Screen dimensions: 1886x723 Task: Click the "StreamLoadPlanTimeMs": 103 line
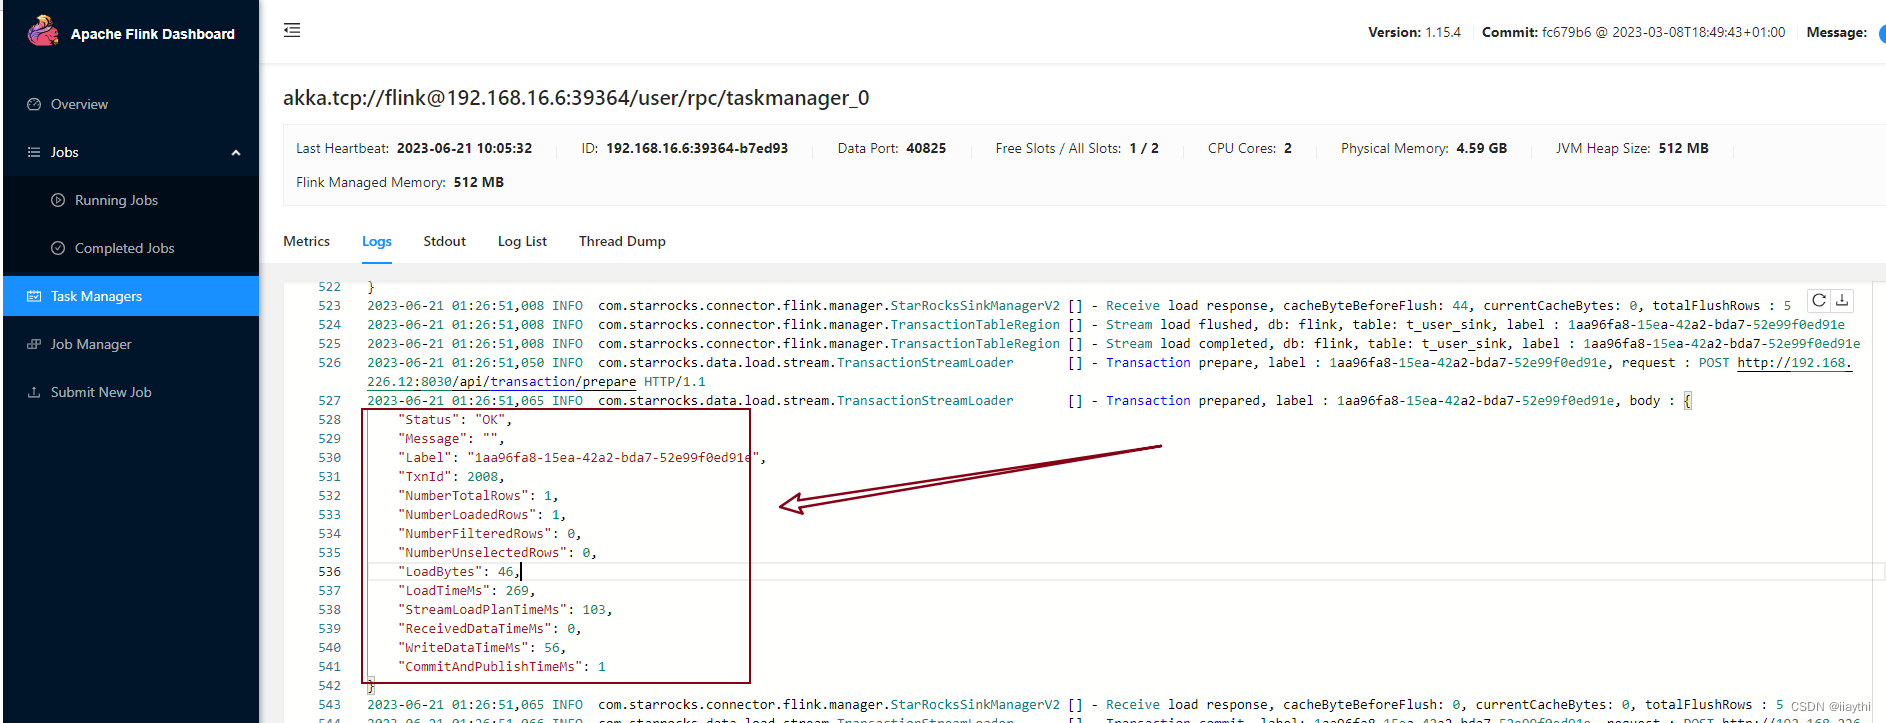click(505, 610)
